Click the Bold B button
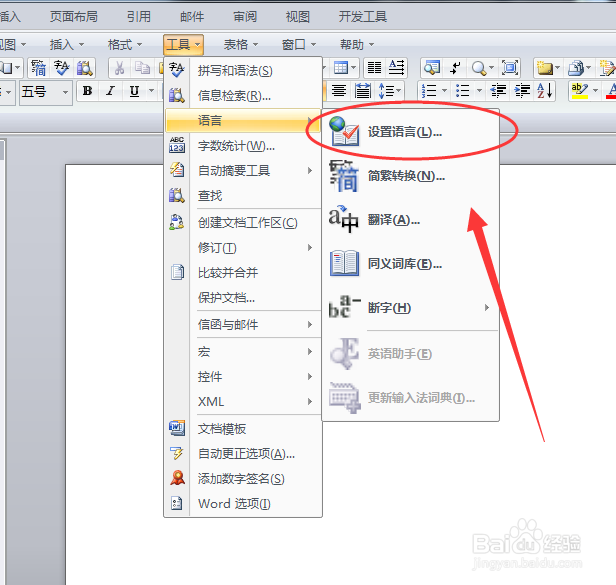 pyautogui.click(x=87, y=91)
